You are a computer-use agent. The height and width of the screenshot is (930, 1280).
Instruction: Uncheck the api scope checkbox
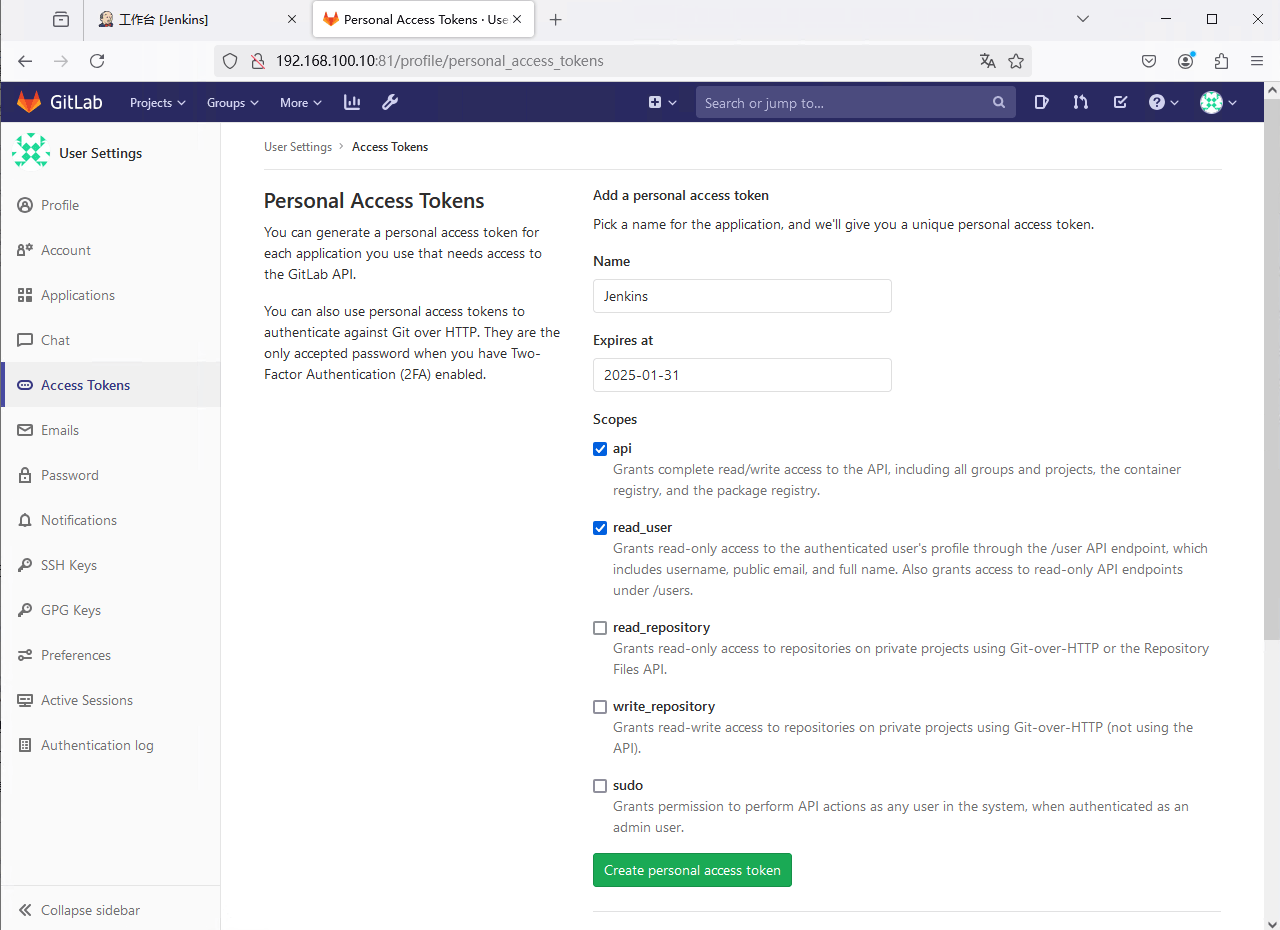600,449
